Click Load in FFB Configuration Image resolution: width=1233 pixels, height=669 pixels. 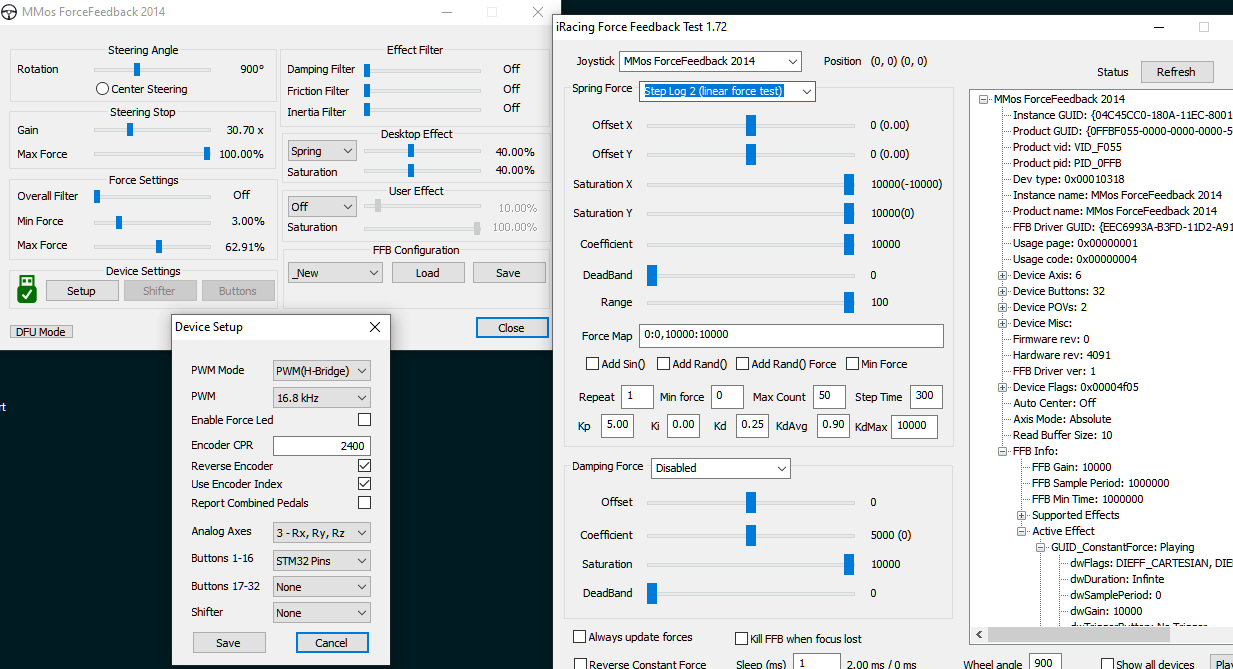click(x=427, y=273)
